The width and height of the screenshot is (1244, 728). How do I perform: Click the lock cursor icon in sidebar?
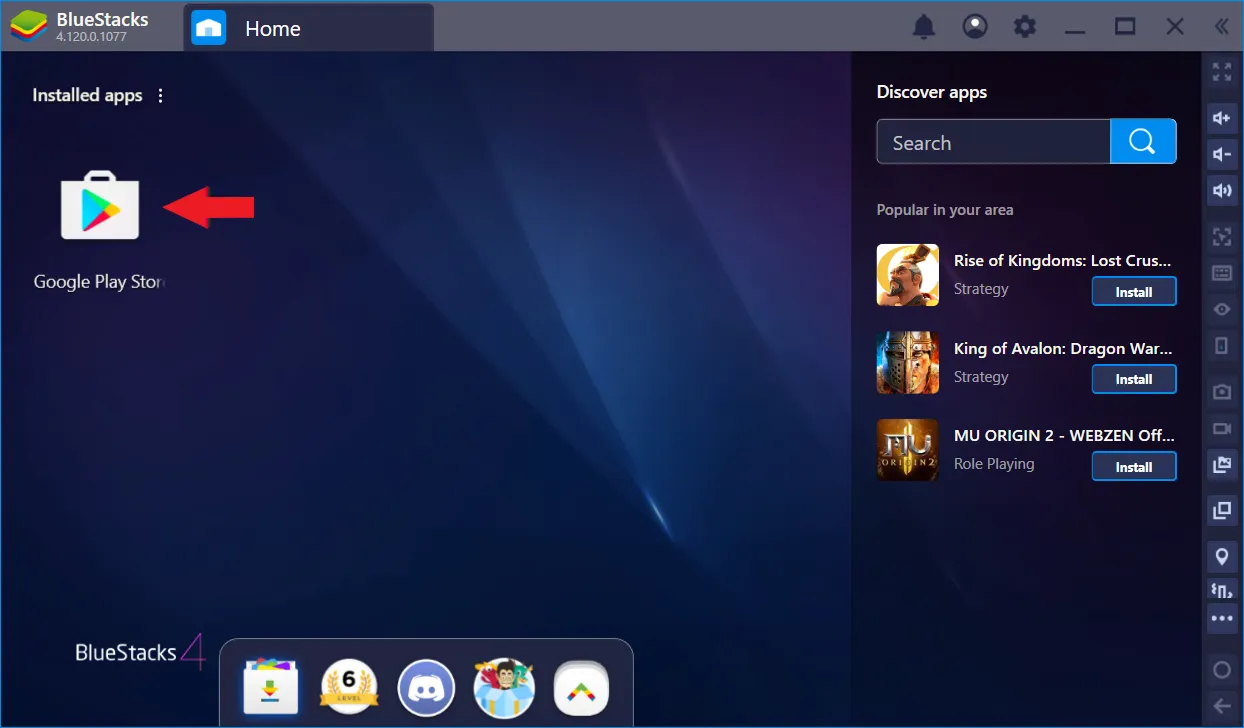(x=1221, y=237)
